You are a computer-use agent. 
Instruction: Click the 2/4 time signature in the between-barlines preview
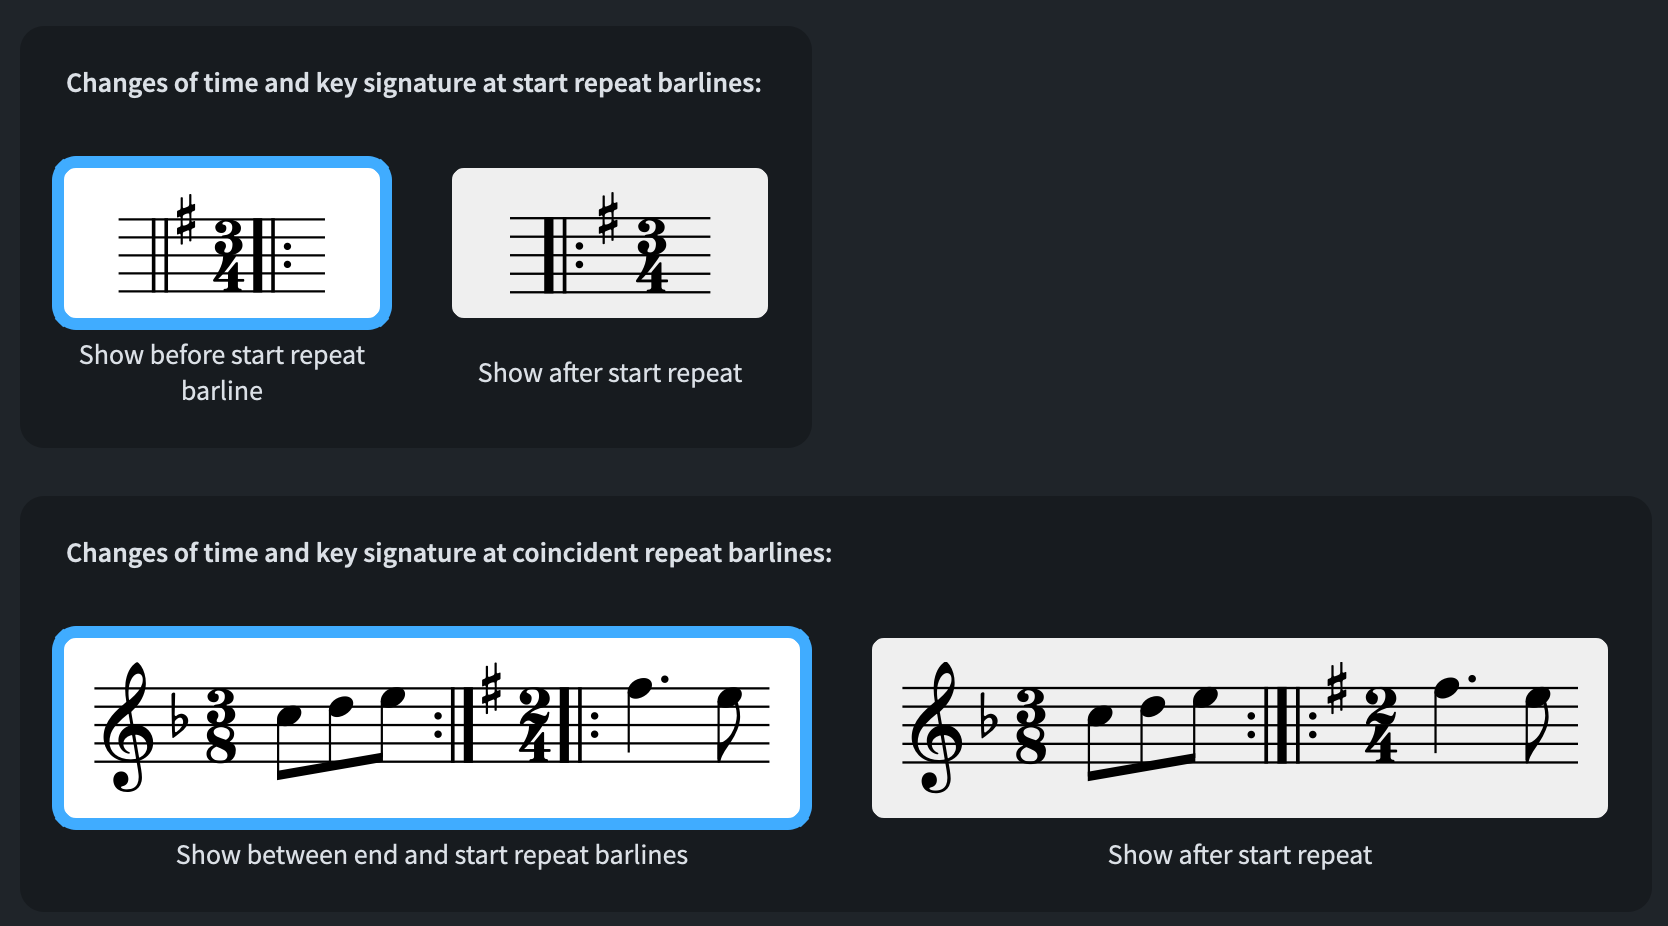point(536,725)
